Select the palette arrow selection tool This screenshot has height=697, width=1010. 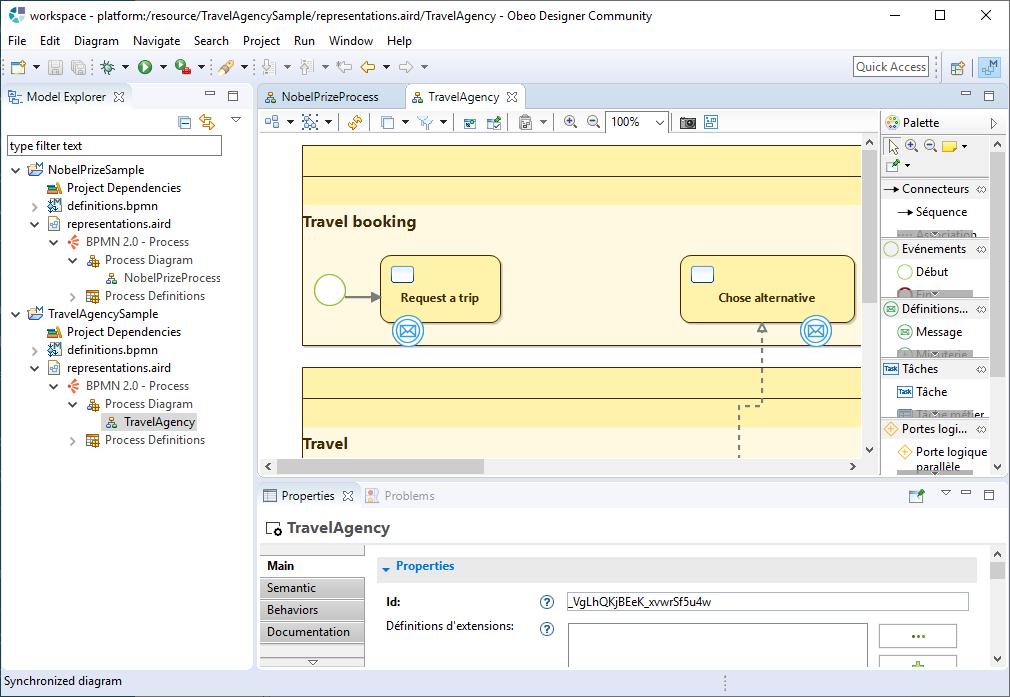coord(893,147)
